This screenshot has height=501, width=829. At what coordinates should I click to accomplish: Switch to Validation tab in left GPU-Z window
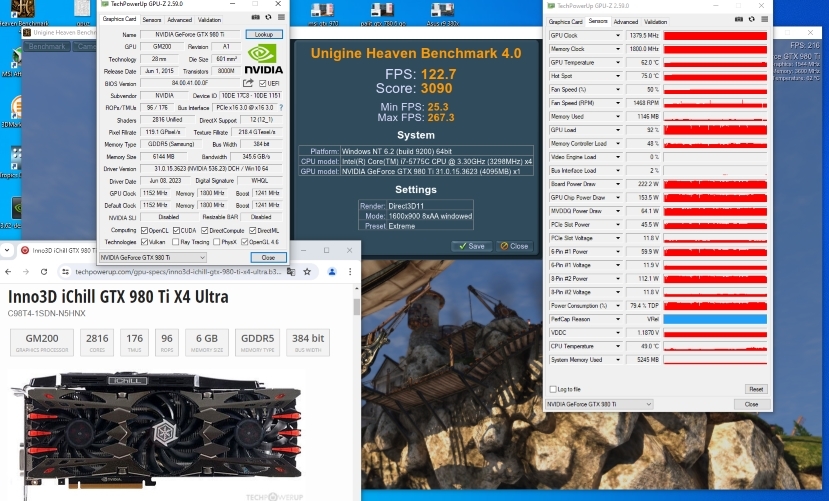click(209, 20)
